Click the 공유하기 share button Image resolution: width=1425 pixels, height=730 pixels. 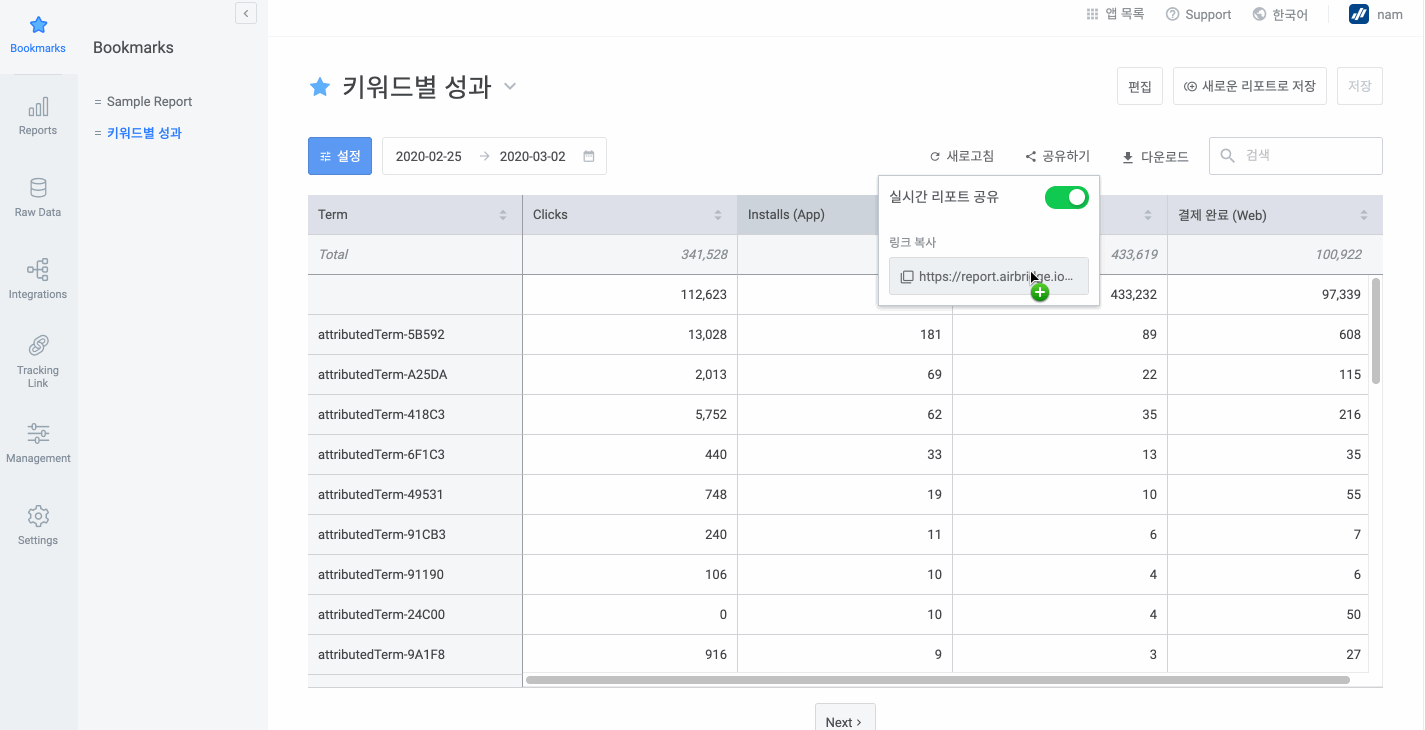coord(1058,156)
